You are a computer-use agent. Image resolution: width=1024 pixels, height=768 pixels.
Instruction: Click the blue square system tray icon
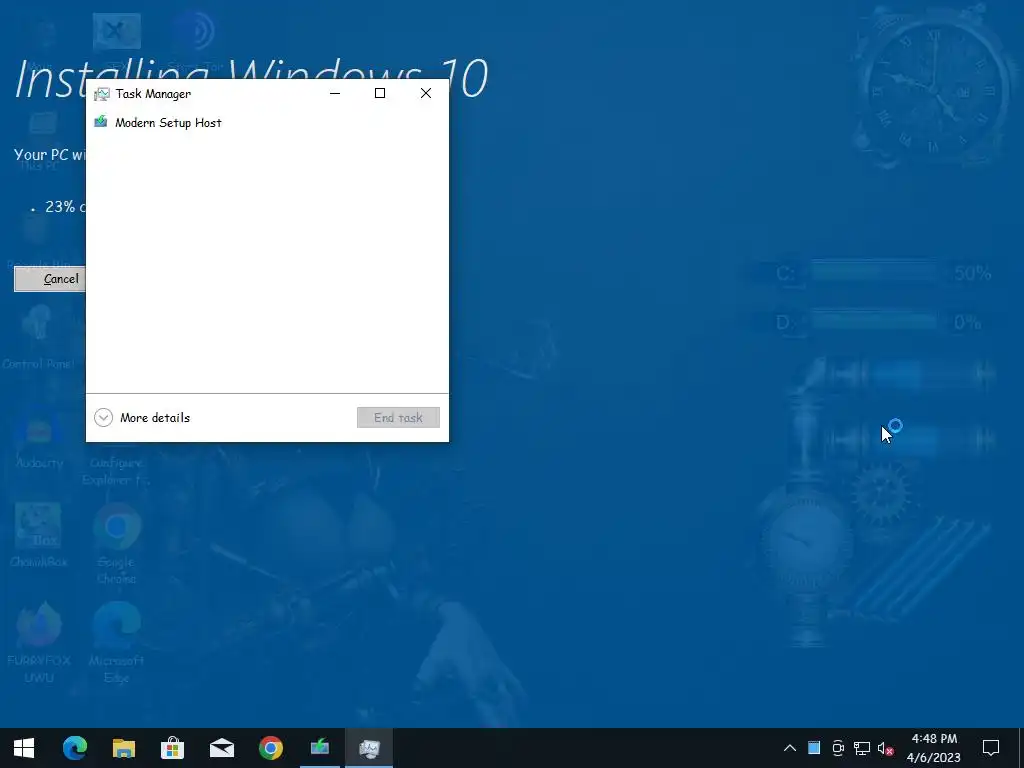tap(814, 748)
